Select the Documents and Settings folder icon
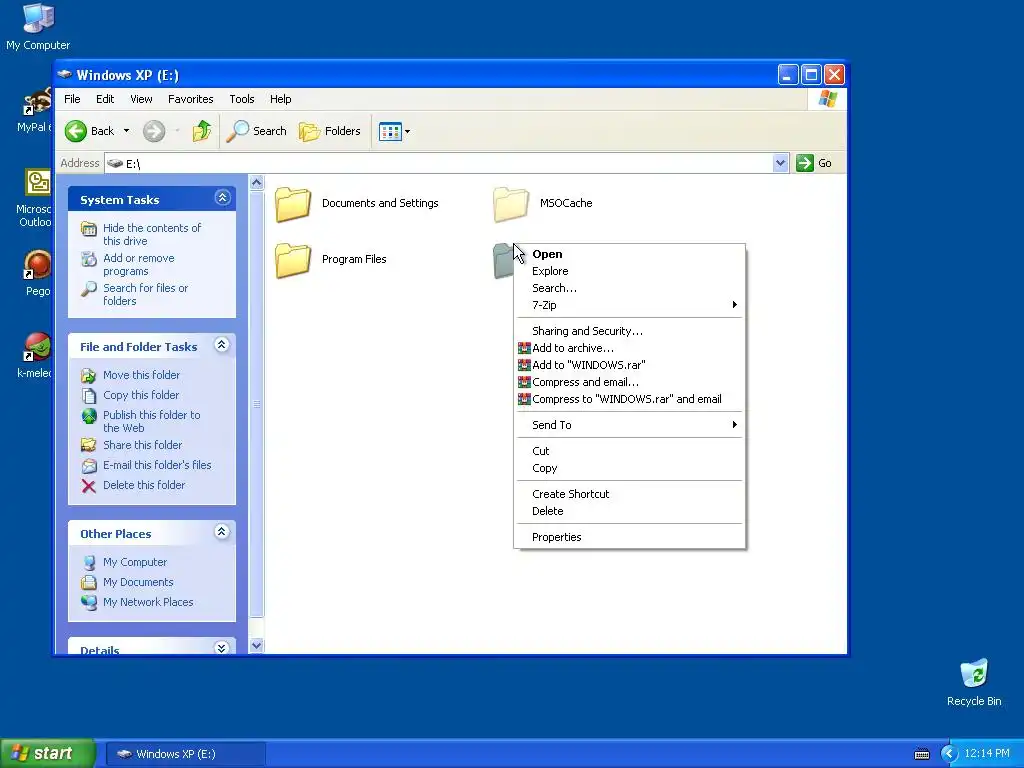Image resolution: width=1024 pixels, height=768 pixels. point(293,204)
